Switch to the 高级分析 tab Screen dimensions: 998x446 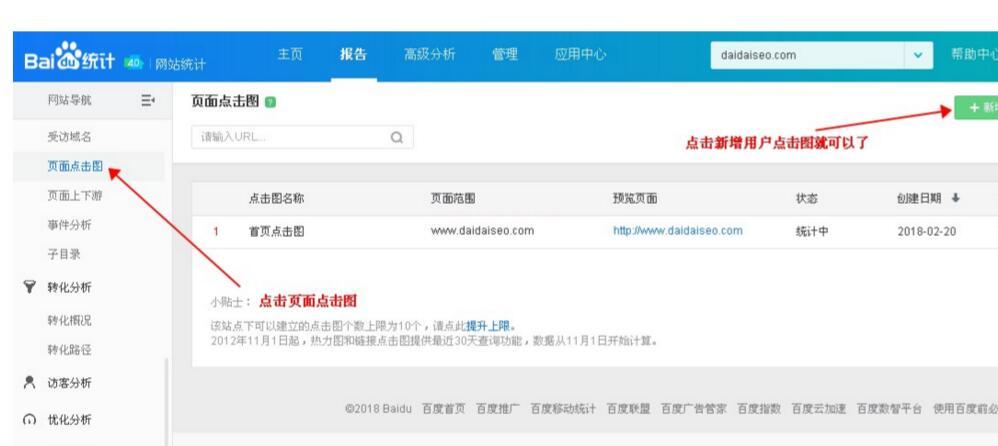[x=429, y=54]
